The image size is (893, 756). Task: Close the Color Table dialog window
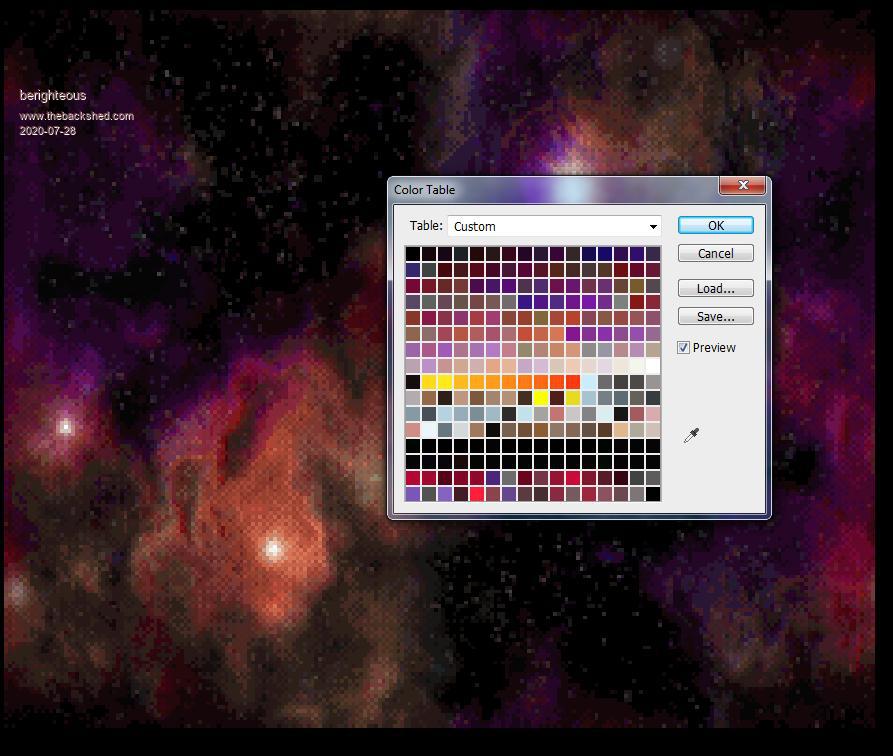tap(743, 186)
